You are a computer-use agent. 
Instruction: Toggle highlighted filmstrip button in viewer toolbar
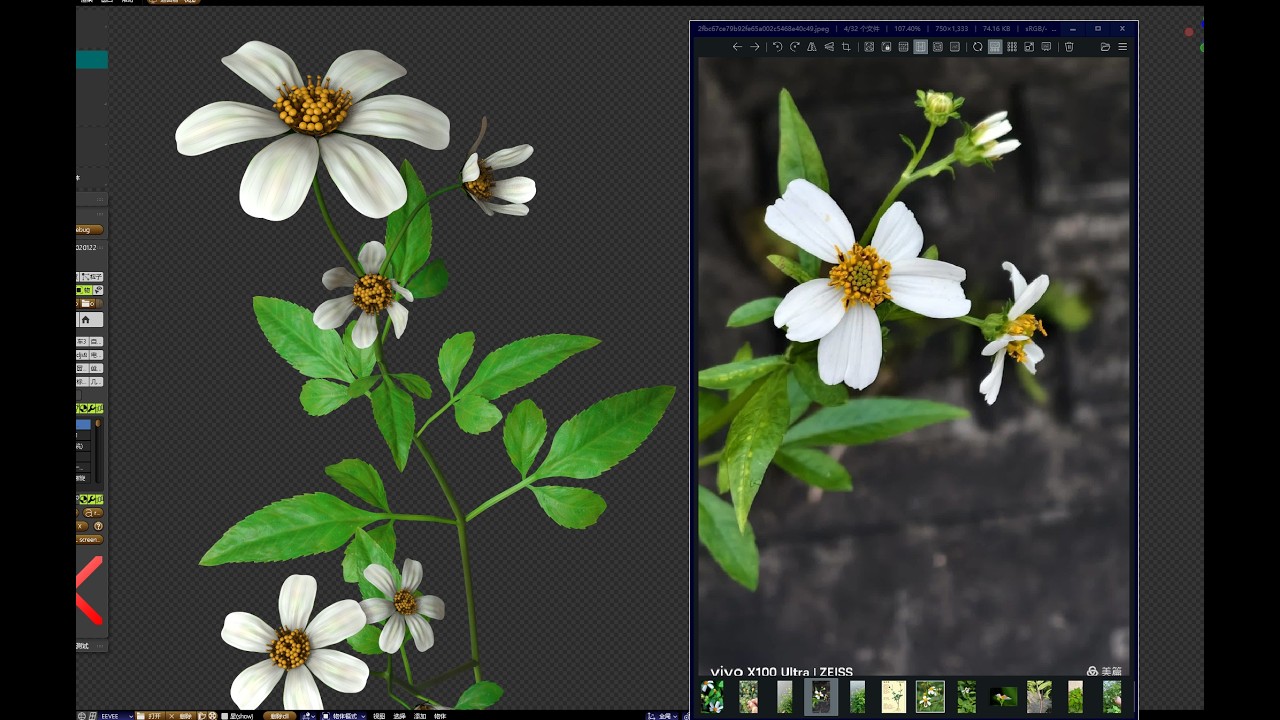(995, 47)
